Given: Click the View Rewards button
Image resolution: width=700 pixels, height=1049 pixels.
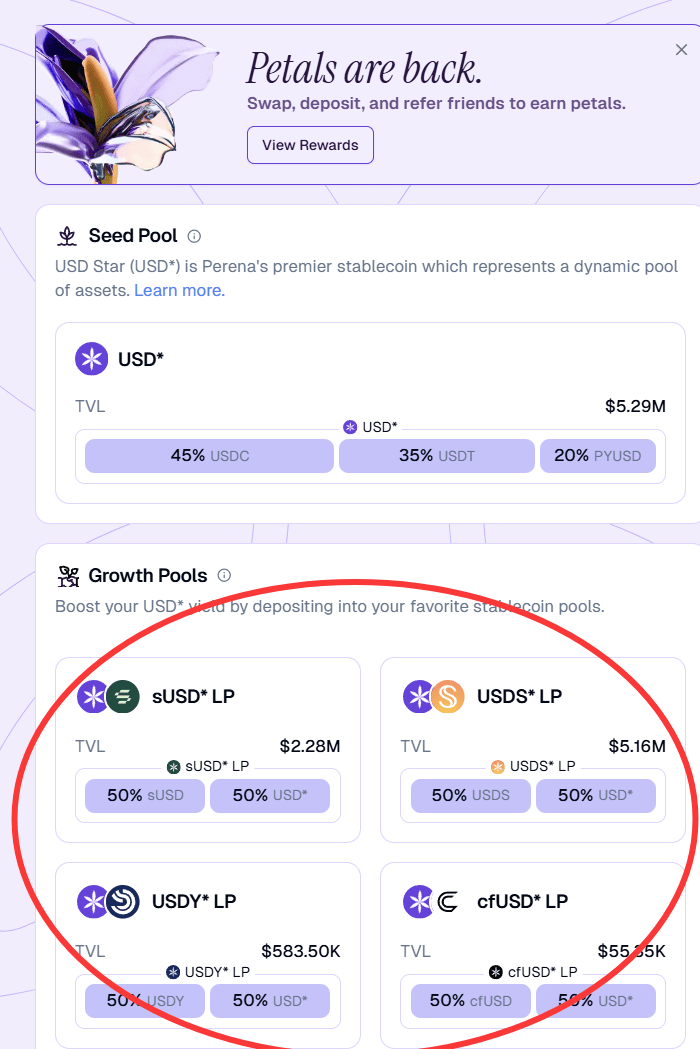Looking at the screenshot, I should click(311, 145).
